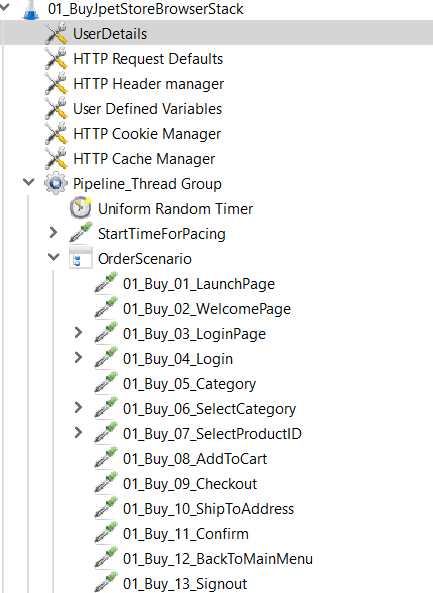The width and height of the screenshot is (433, 593).
Task: Select User Defined Variables element
Action: (x=147, y=109)
